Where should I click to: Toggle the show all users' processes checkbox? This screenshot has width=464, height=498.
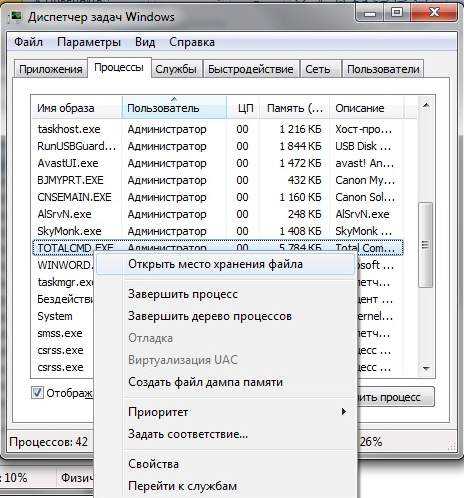[x=37, y=393]
